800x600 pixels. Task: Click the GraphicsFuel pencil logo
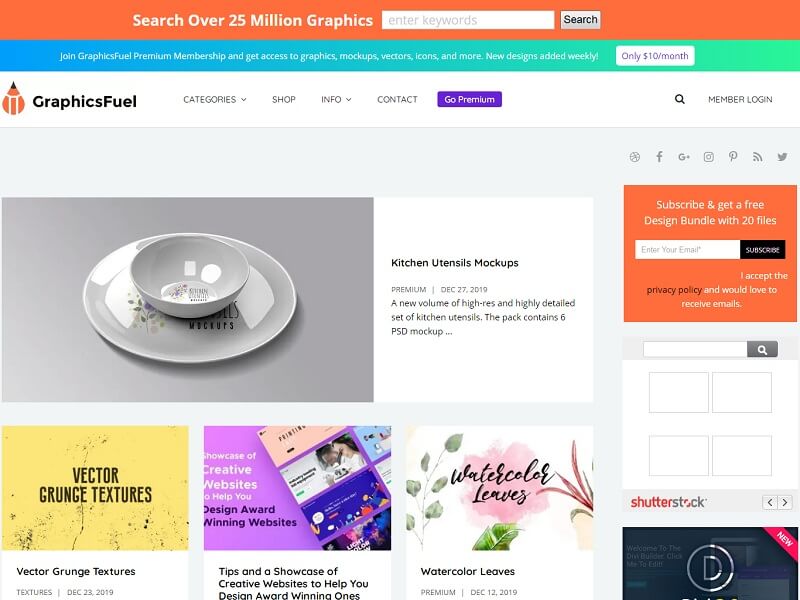point(13,98)
